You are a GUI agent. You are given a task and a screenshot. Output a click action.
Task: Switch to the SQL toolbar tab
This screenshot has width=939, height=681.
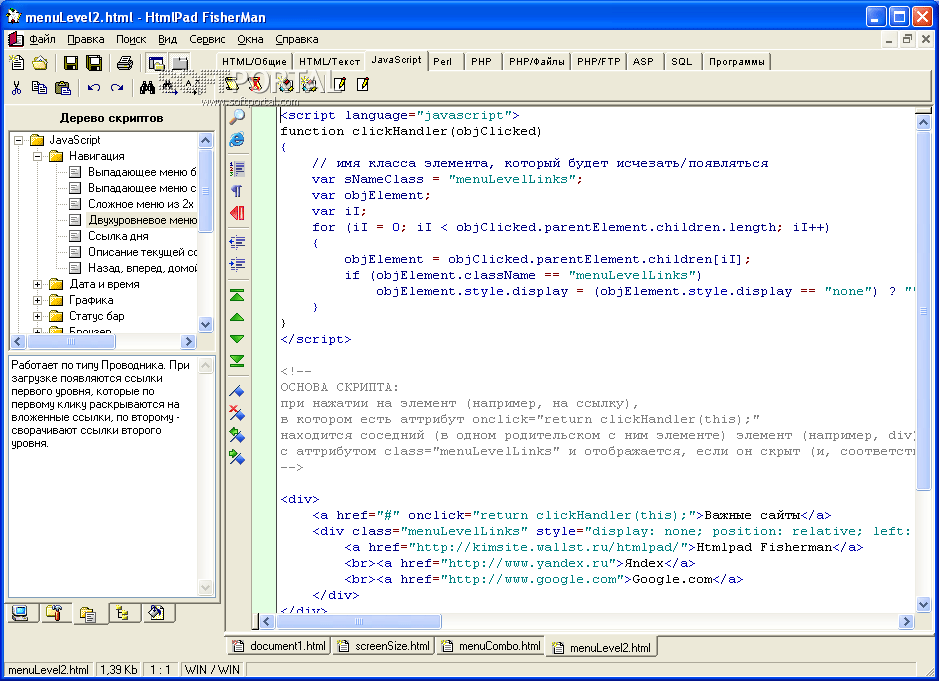[681, 62]
